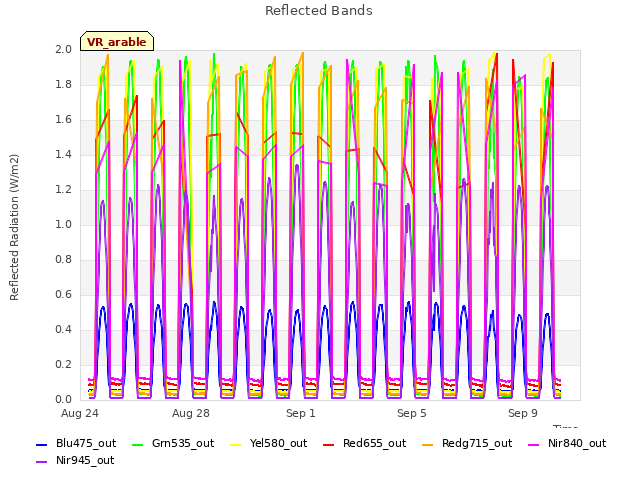Toggle the Nir945_out legend entry

coord(75,461)
